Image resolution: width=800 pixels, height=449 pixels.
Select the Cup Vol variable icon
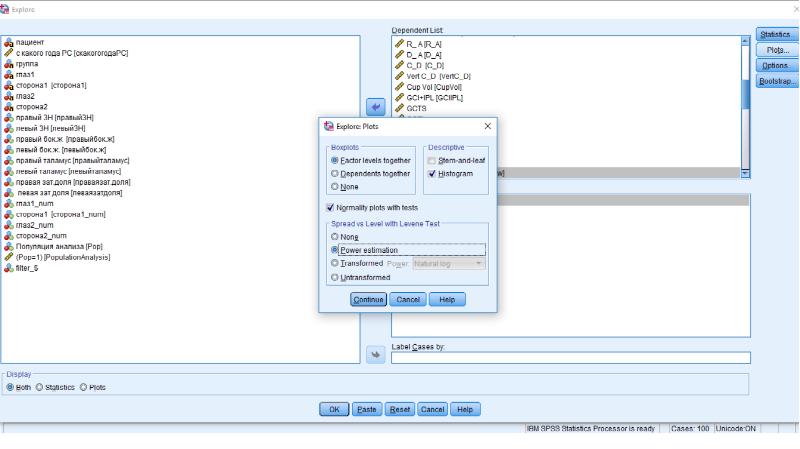pyautogui.click(x=399, y=87)
